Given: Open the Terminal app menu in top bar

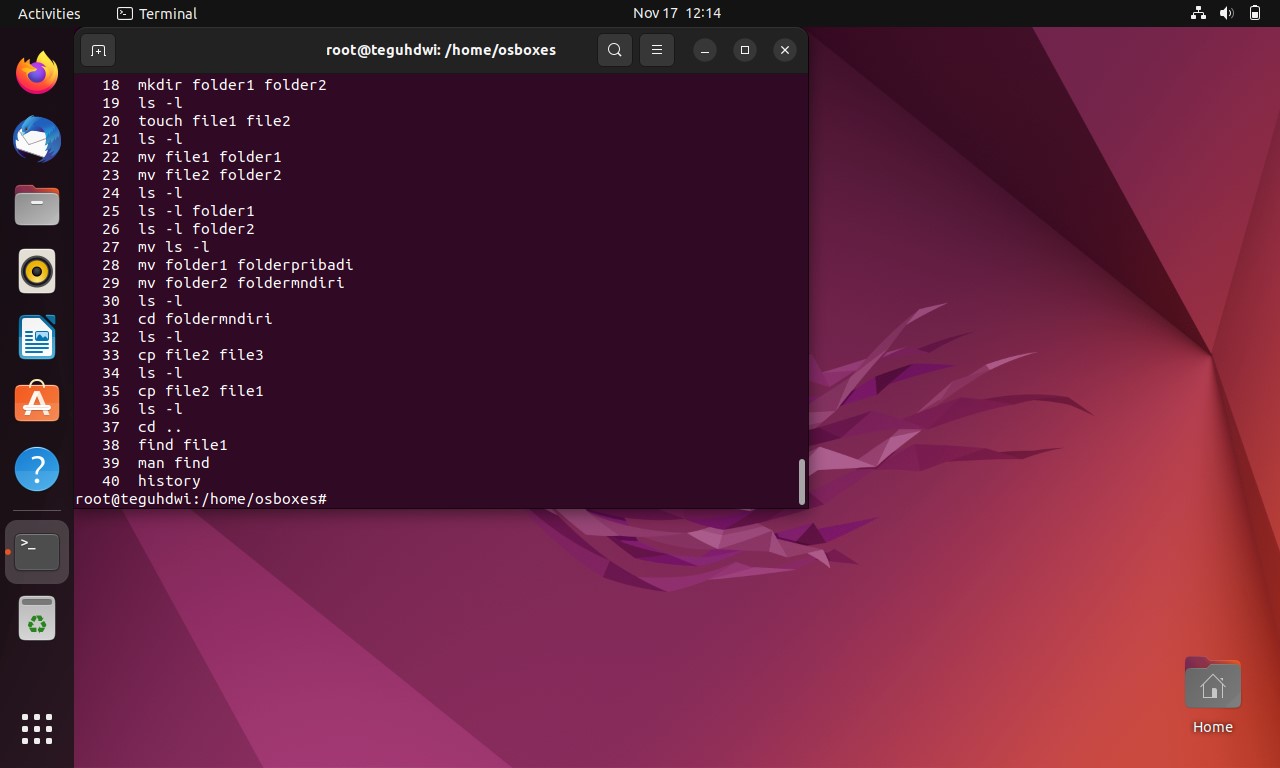Looking at the screenshot, I should (x=157, y=13).
